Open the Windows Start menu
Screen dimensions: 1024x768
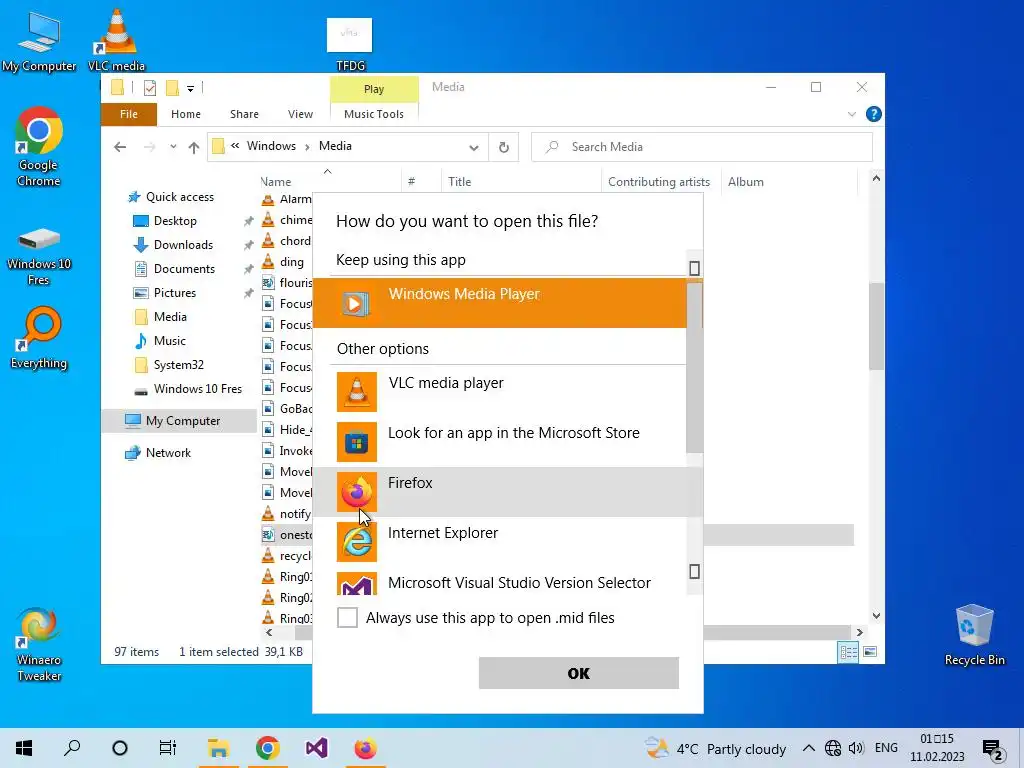click(x=24, y=748)
